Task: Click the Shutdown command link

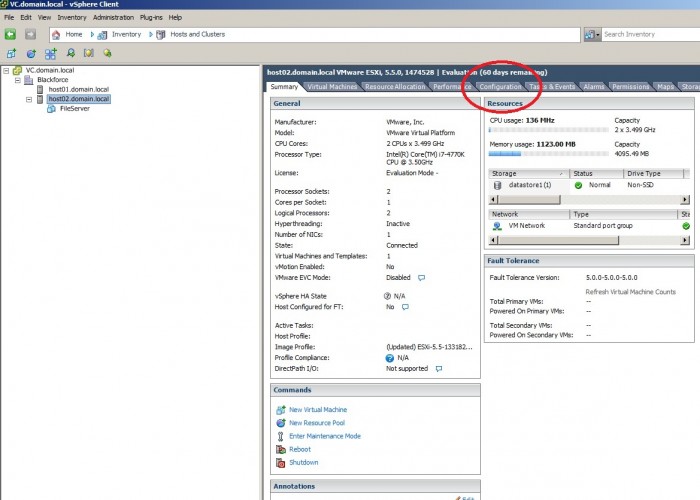Action: (x=304, y=462)
